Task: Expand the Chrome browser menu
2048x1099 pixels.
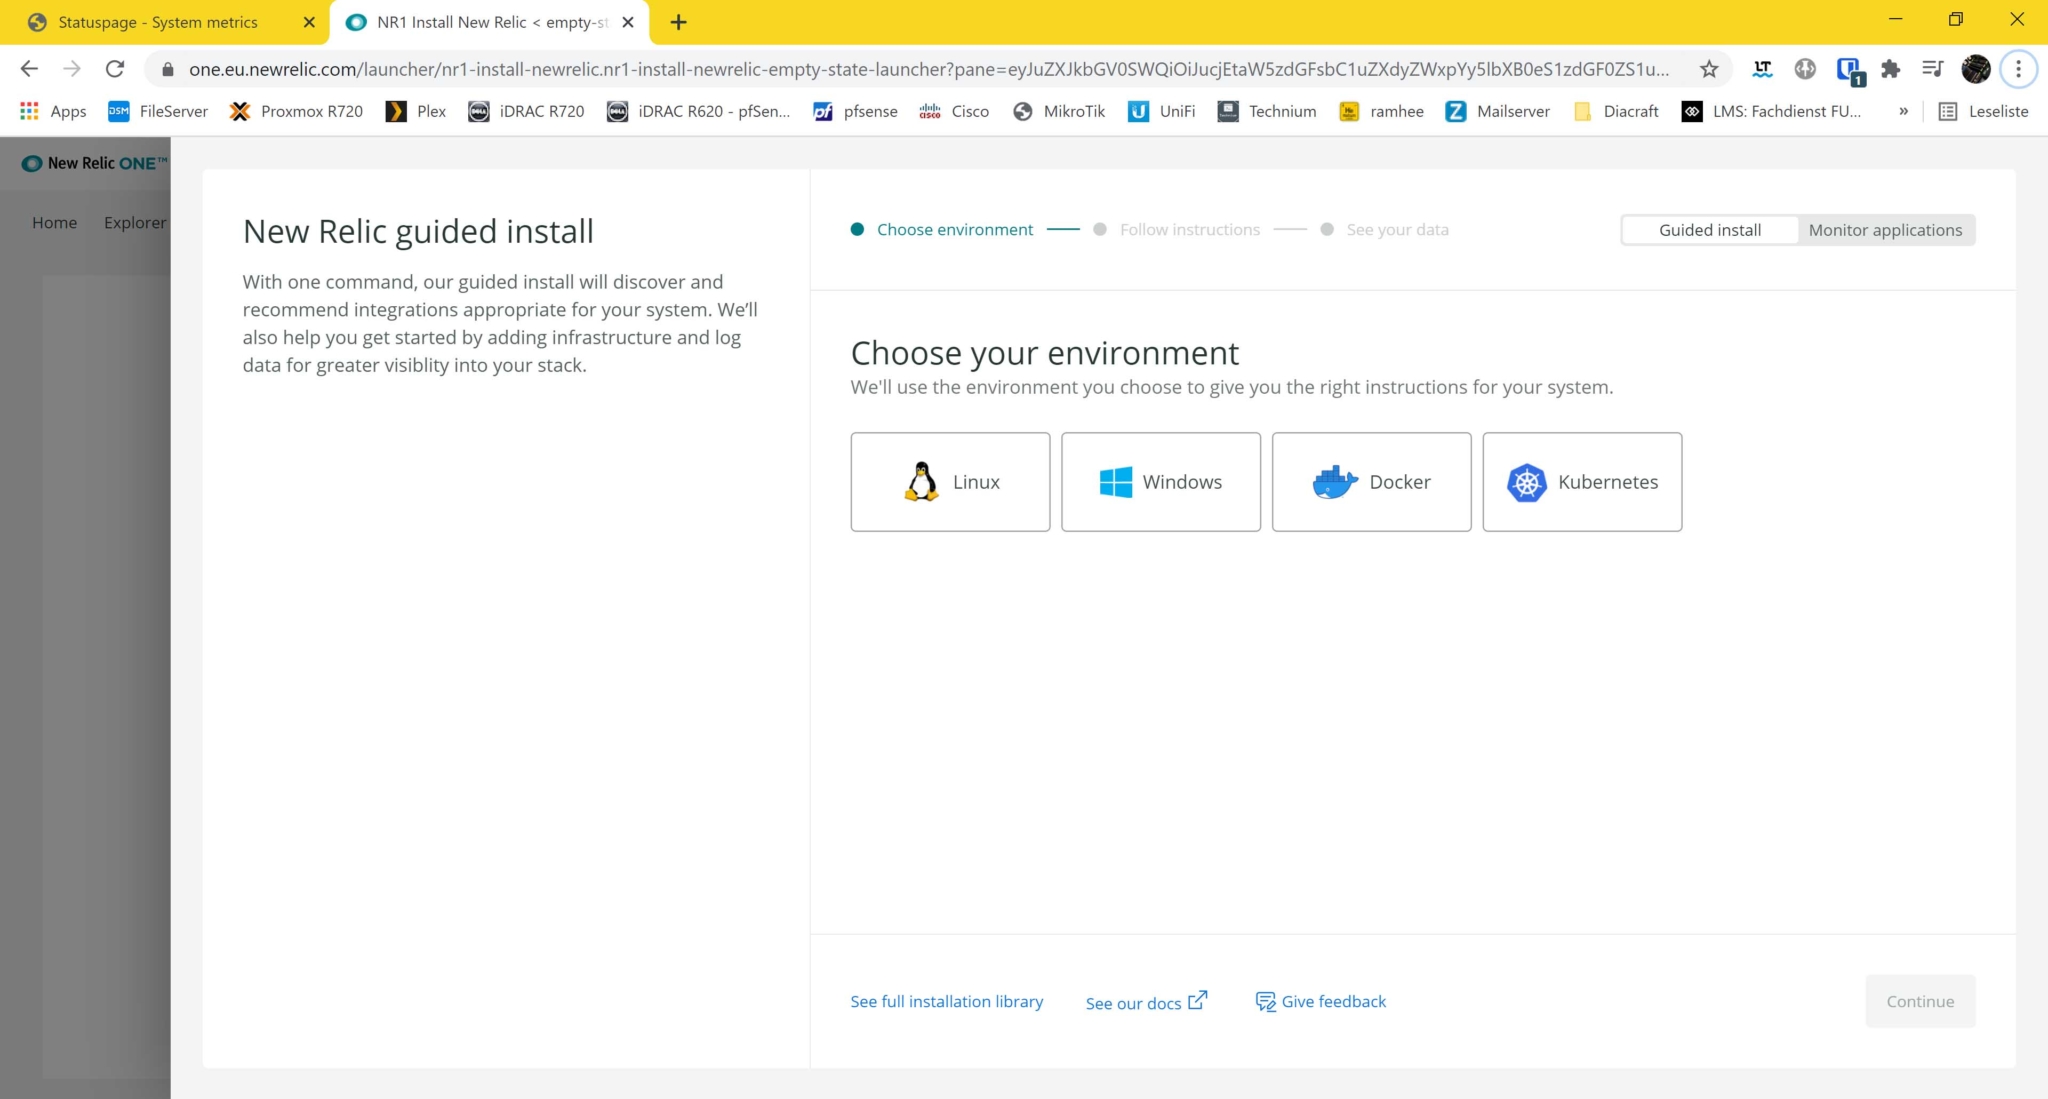Action: point(2018,68)
